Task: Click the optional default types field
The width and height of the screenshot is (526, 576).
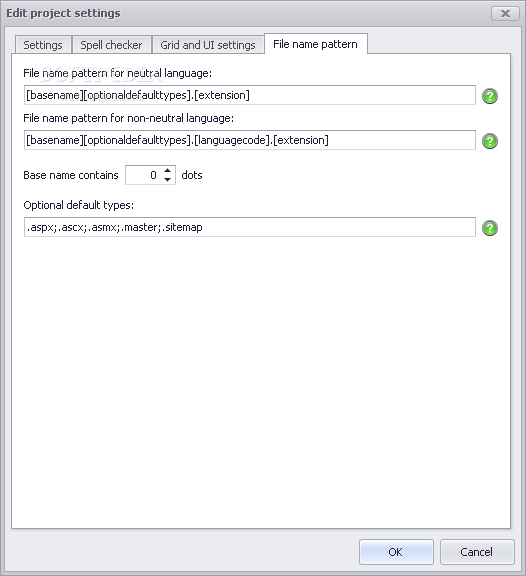Action: 250,227
